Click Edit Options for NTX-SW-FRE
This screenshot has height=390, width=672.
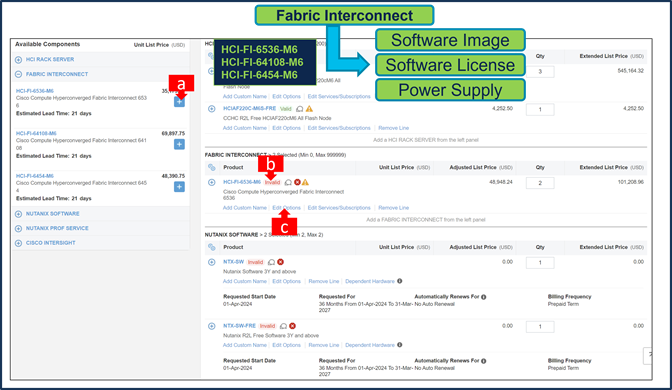(287, 345)
